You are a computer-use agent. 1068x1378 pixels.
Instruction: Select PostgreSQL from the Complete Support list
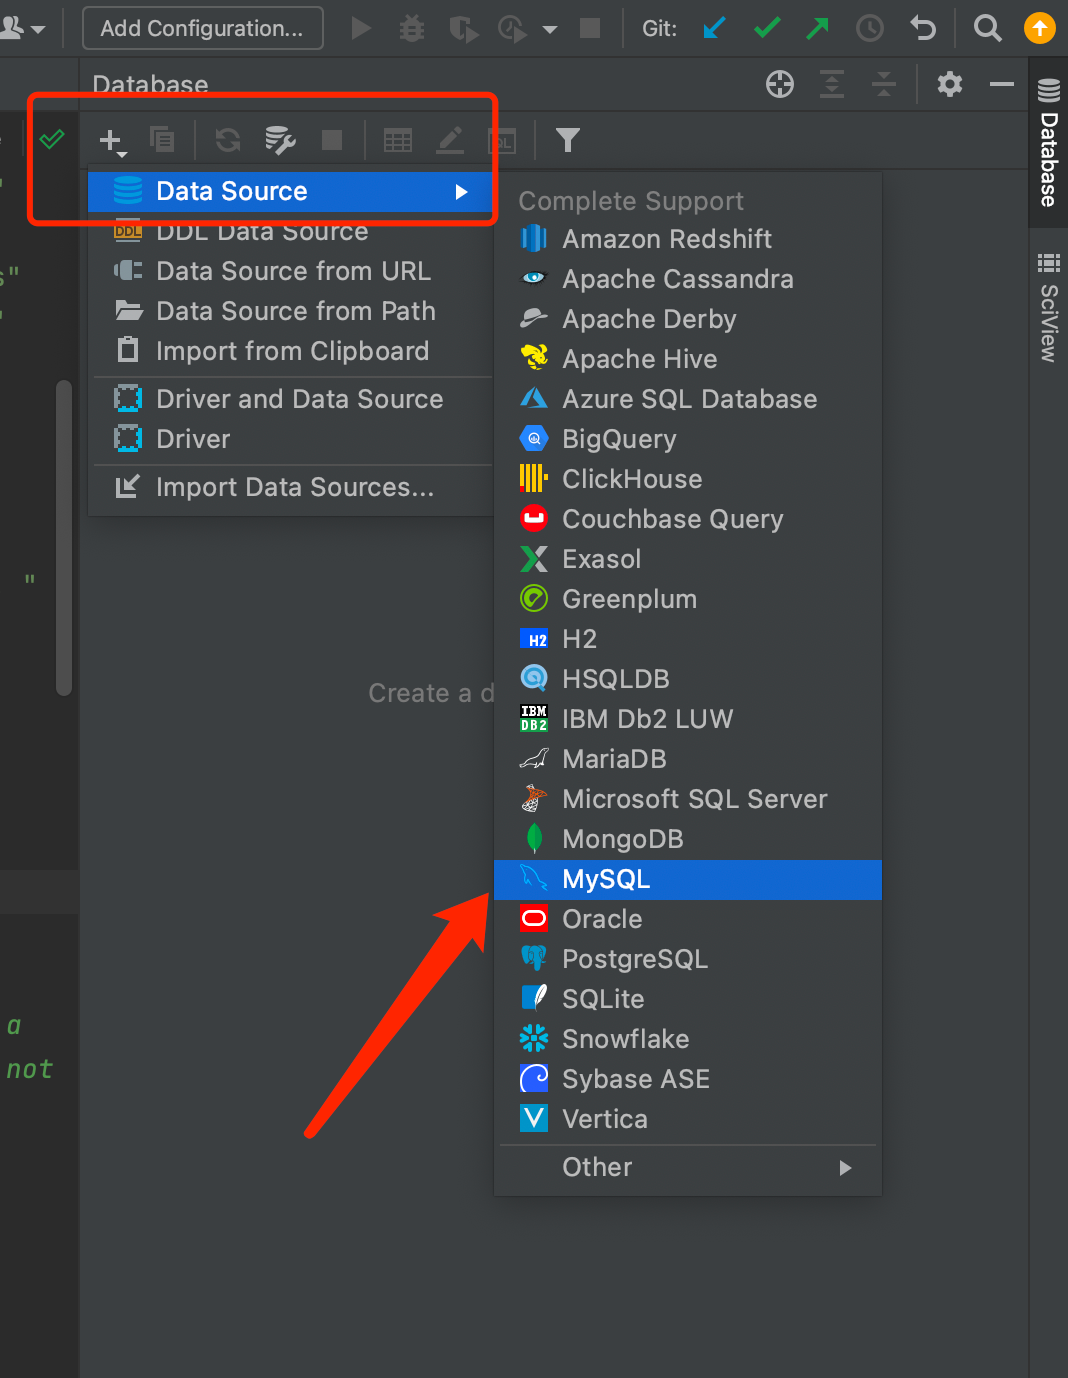pos(634,958)
